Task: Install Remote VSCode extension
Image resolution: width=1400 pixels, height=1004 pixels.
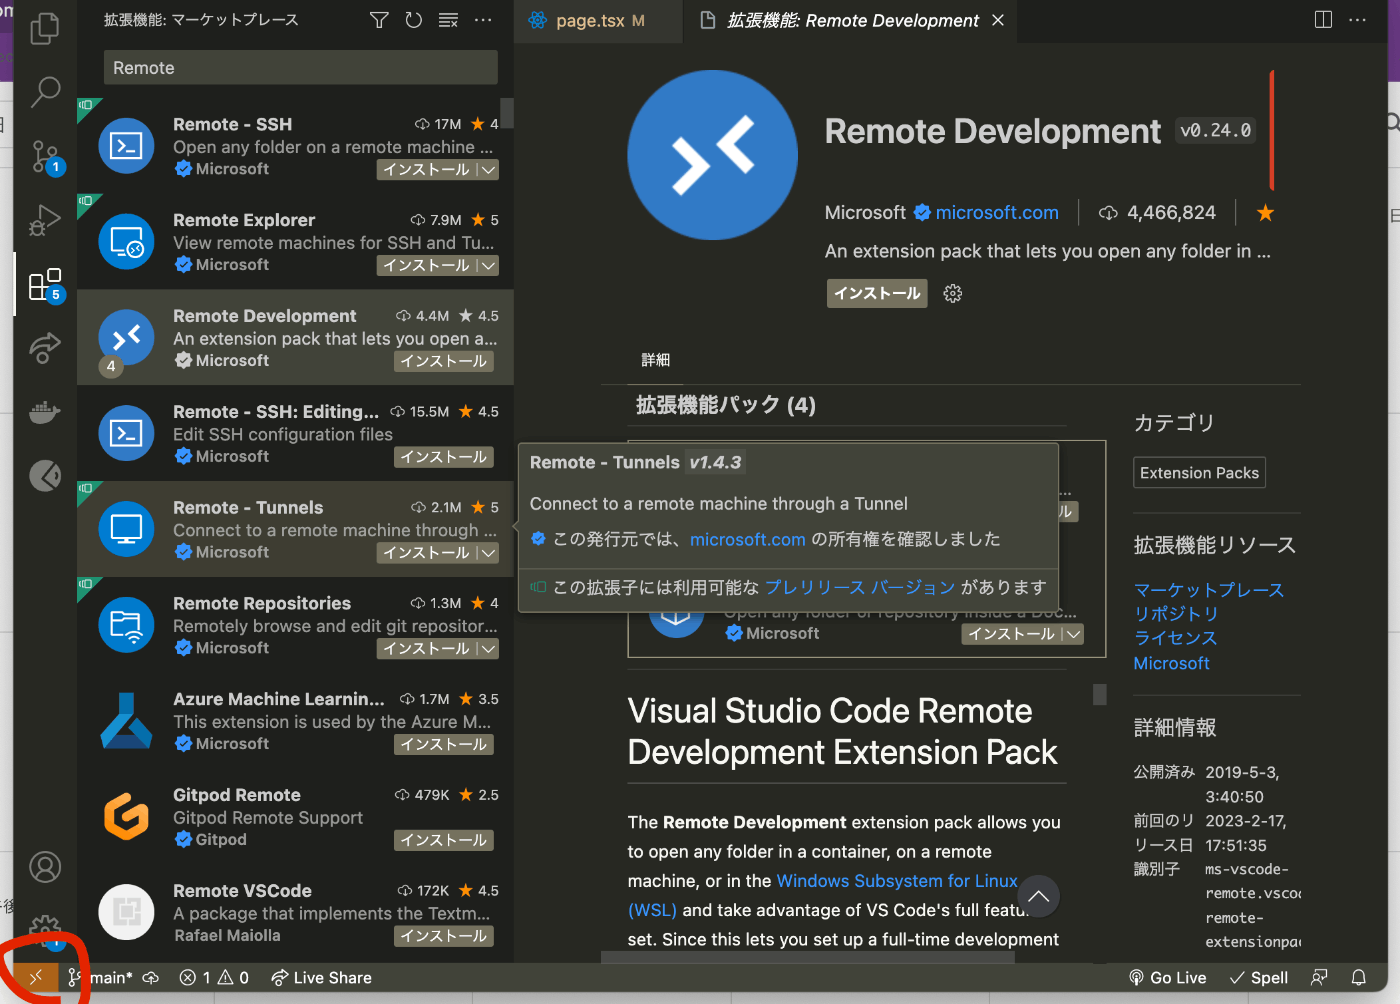Action: 444,936
